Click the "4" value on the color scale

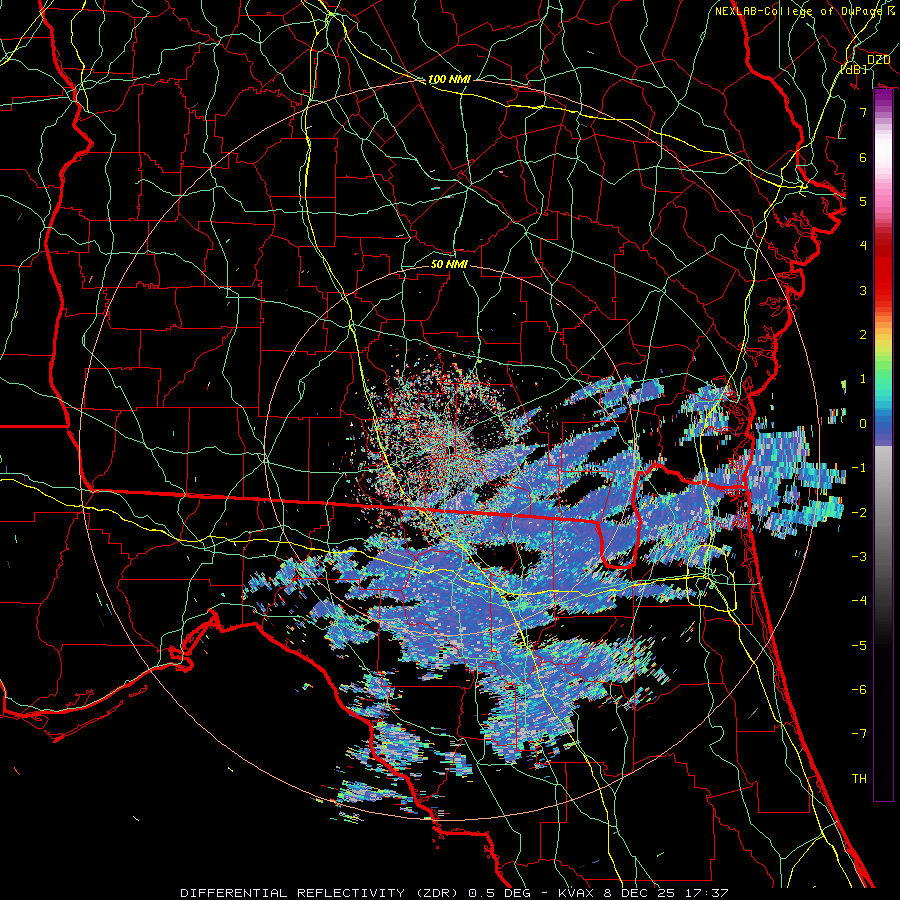coord(863,246)
